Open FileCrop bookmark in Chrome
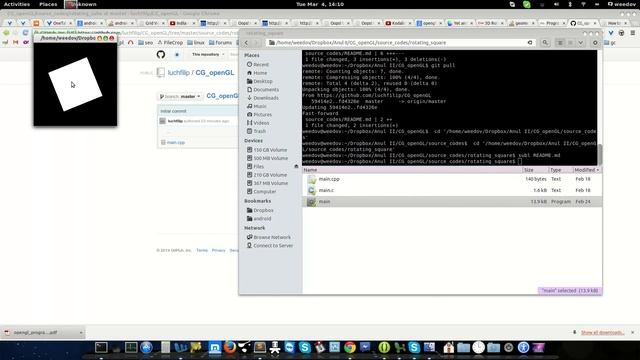 (170, 42)
